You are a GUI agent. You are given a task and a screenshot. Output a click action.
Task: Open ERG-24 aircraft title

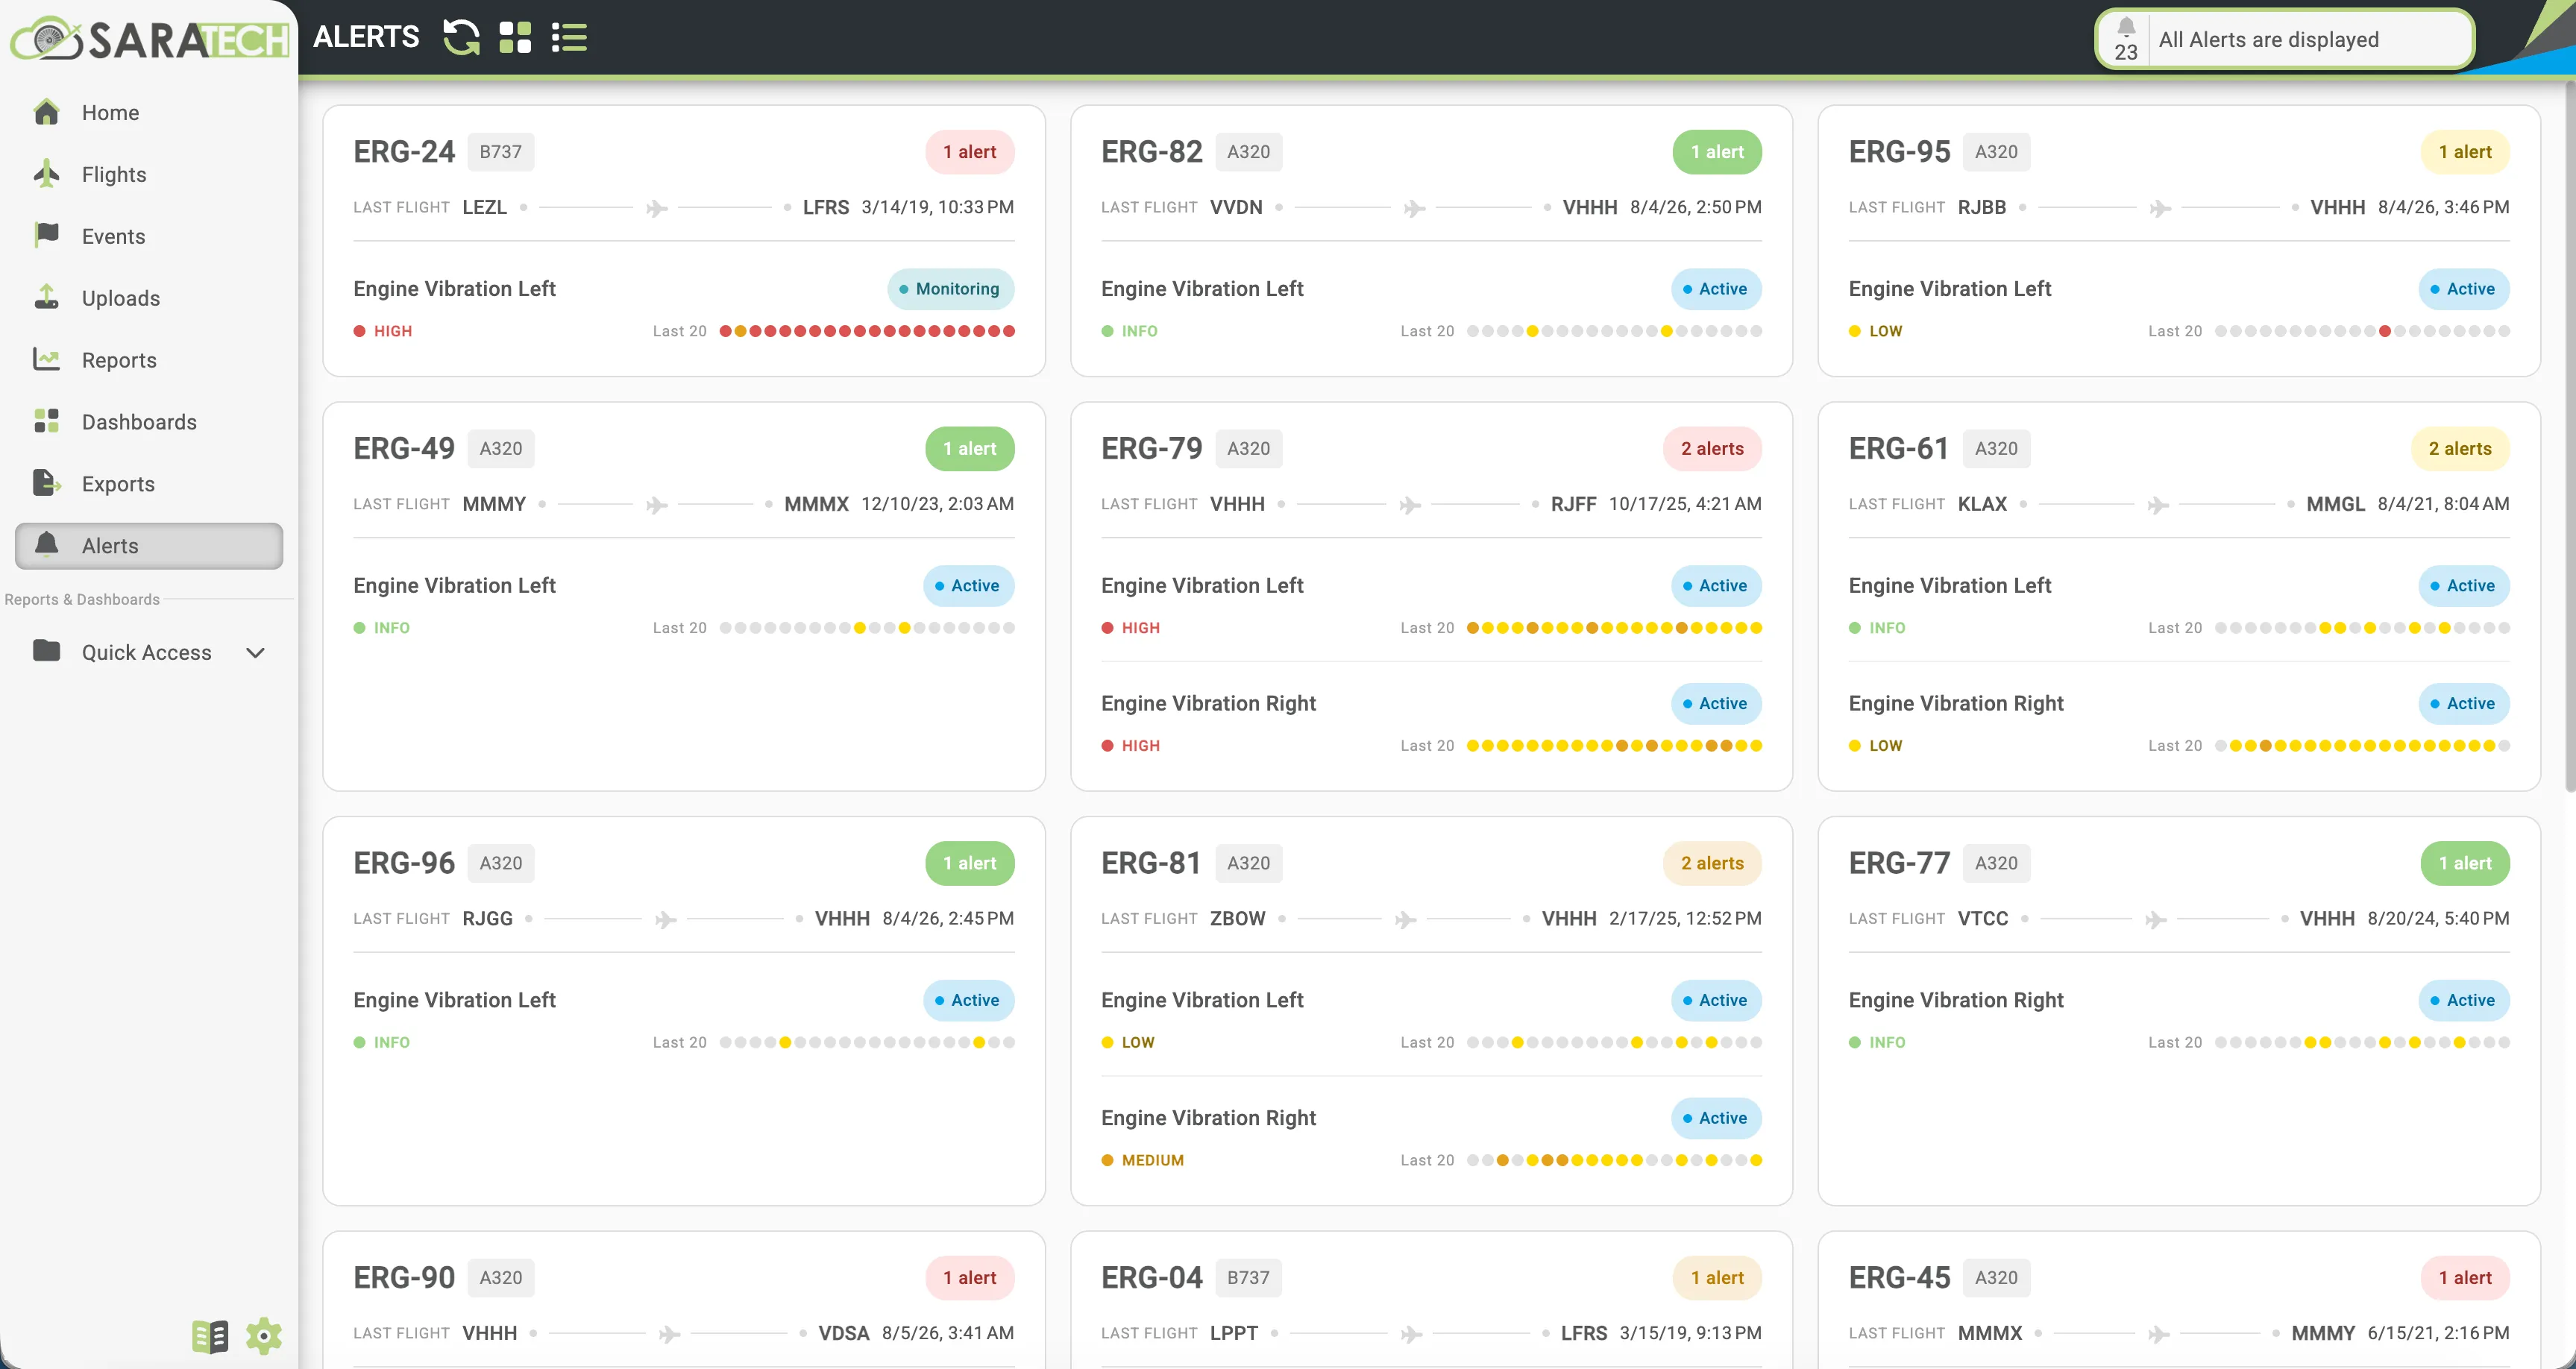pos(404,152)
